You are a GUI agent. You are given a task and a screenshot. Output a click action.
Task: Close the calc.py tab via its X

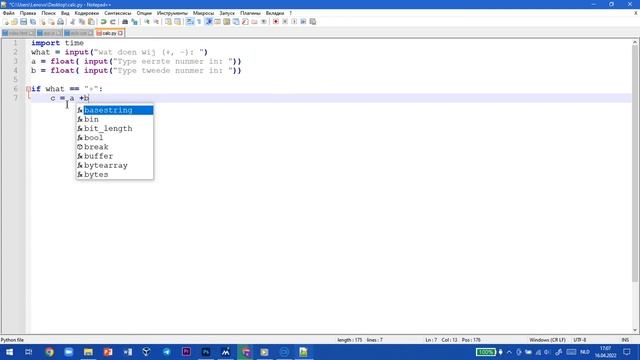point(120,33)
